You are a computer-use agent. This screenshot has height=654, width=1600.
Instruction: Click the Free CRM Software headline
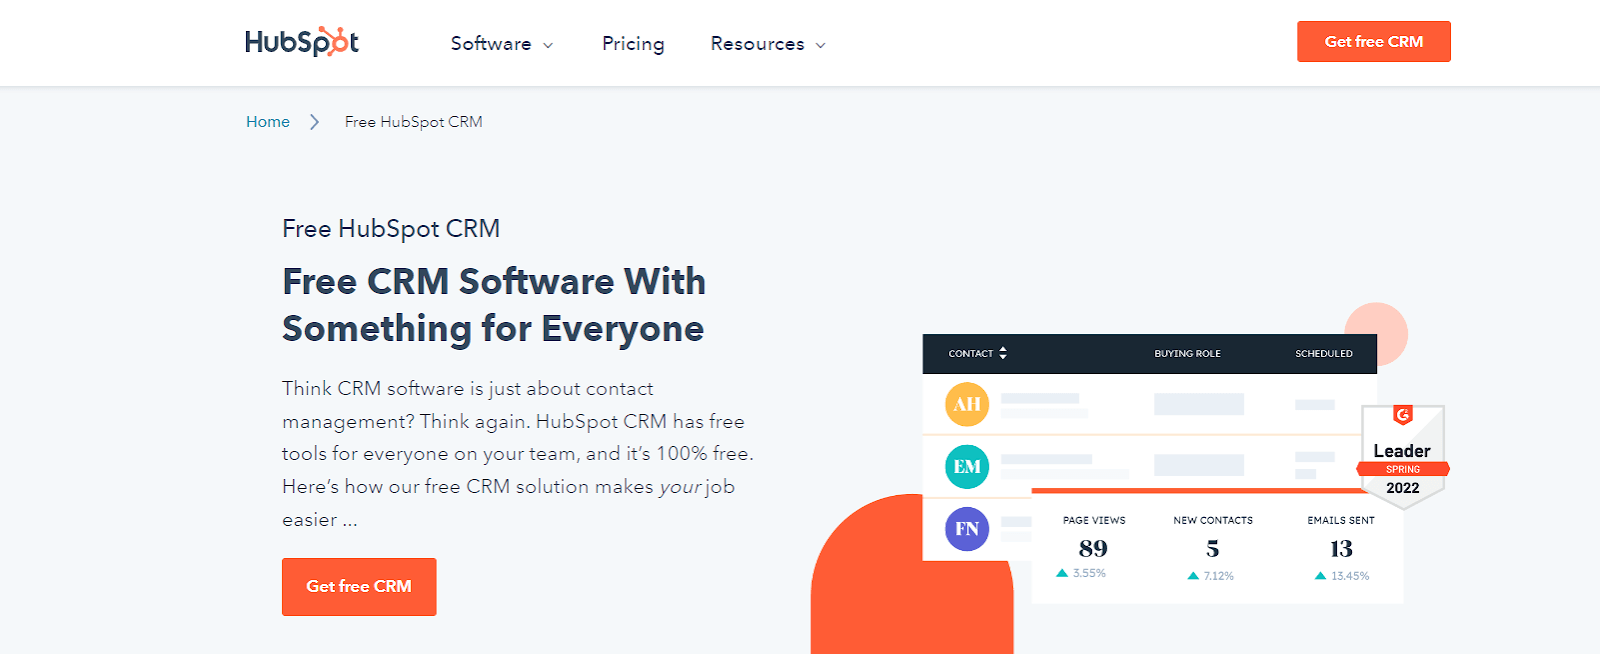494,305
